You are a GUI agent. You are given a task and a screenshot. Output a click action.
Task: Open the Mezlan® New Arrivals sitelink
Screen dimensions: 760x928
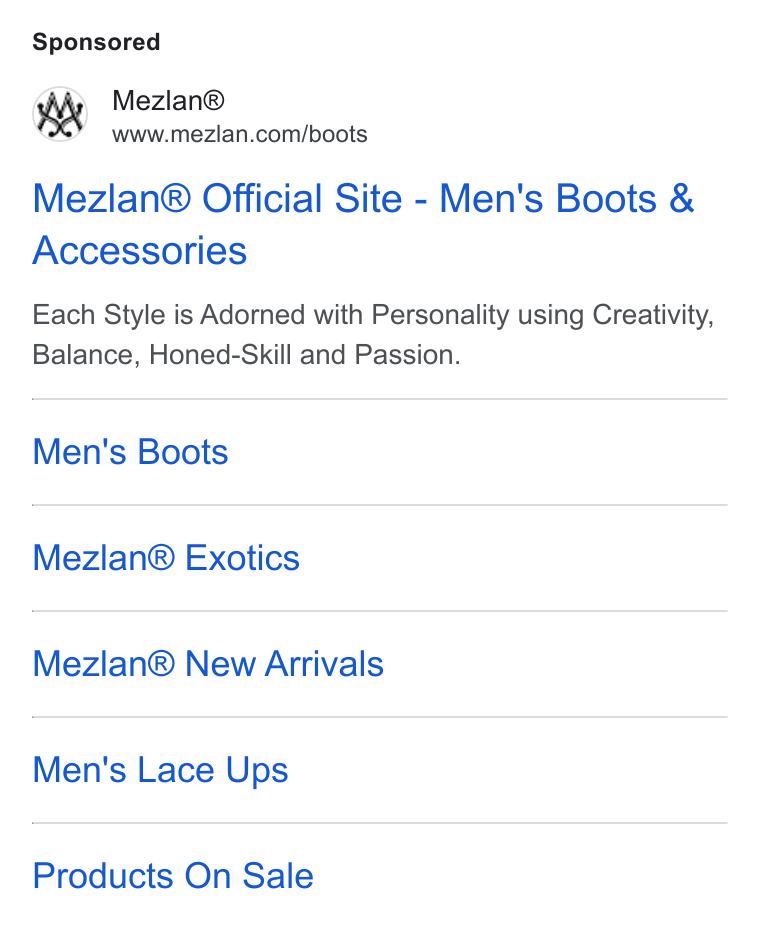[208, 664]
